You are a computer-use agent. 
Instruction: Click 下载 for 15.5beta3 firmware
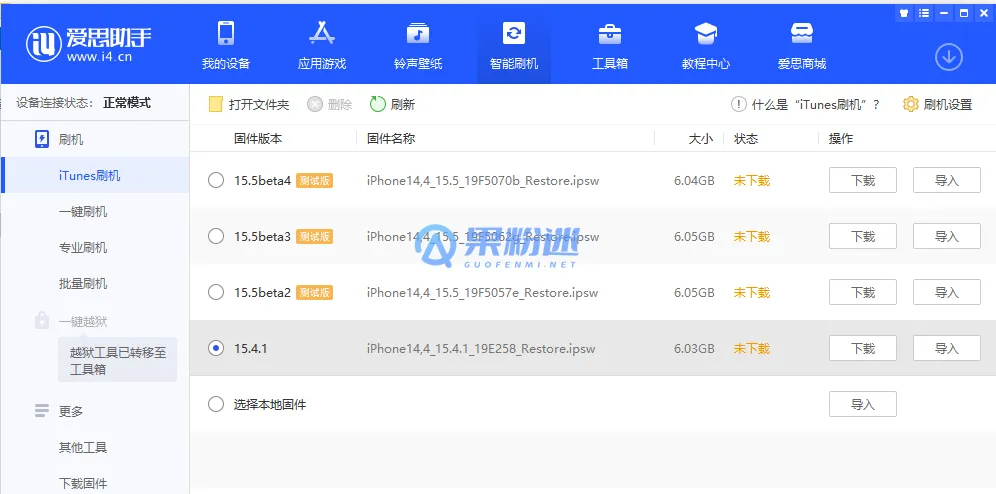(863, 236)
